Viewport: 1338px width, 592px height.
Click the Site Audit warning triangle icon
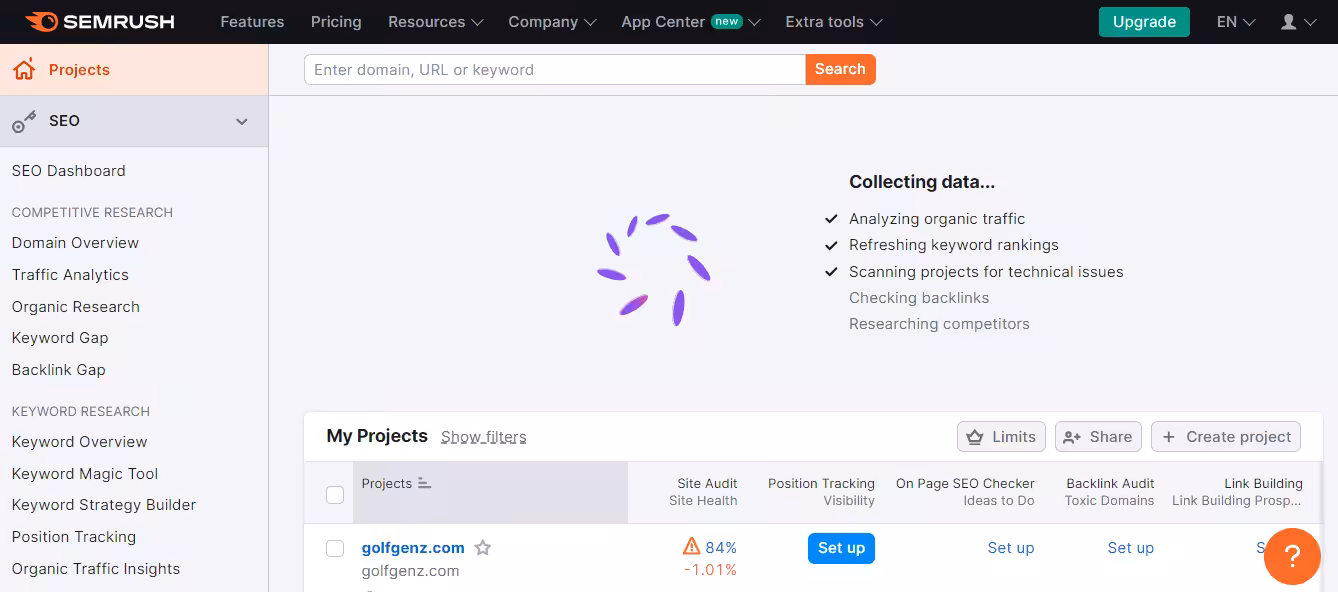[691, 547]
